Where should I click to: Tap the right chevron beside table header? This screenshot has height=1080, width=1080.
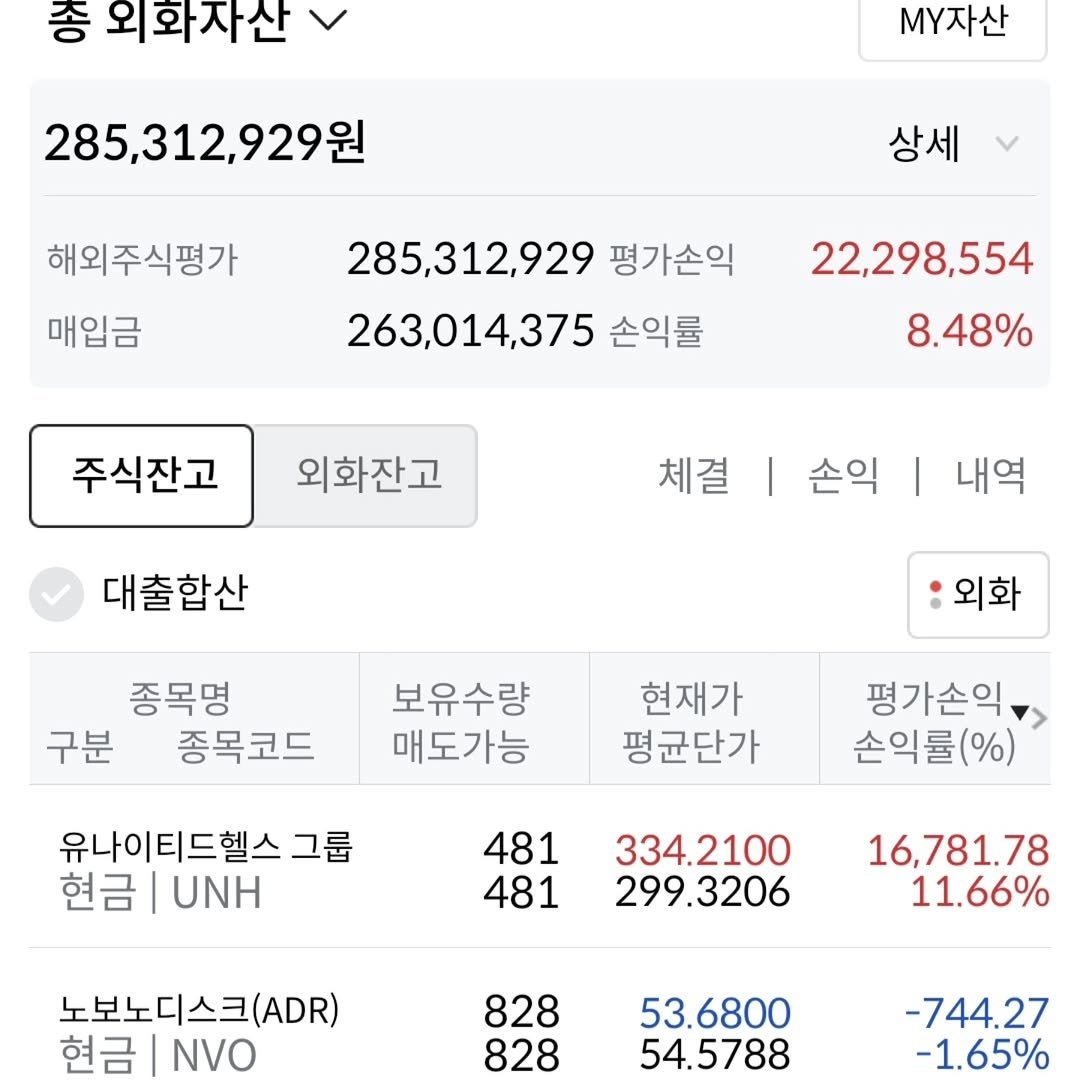coord(1040,718)
